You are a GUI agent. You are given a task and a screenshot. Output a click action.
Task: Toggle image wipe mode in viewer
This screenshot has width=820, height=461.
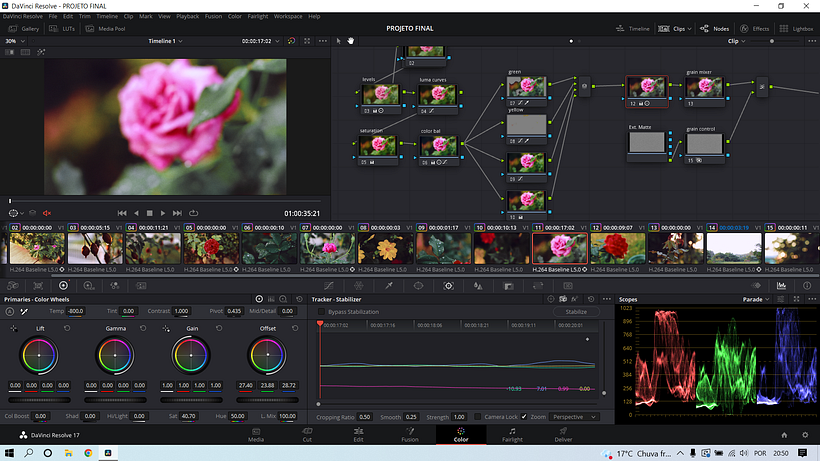pyautogui.click(x=9, y=52)
